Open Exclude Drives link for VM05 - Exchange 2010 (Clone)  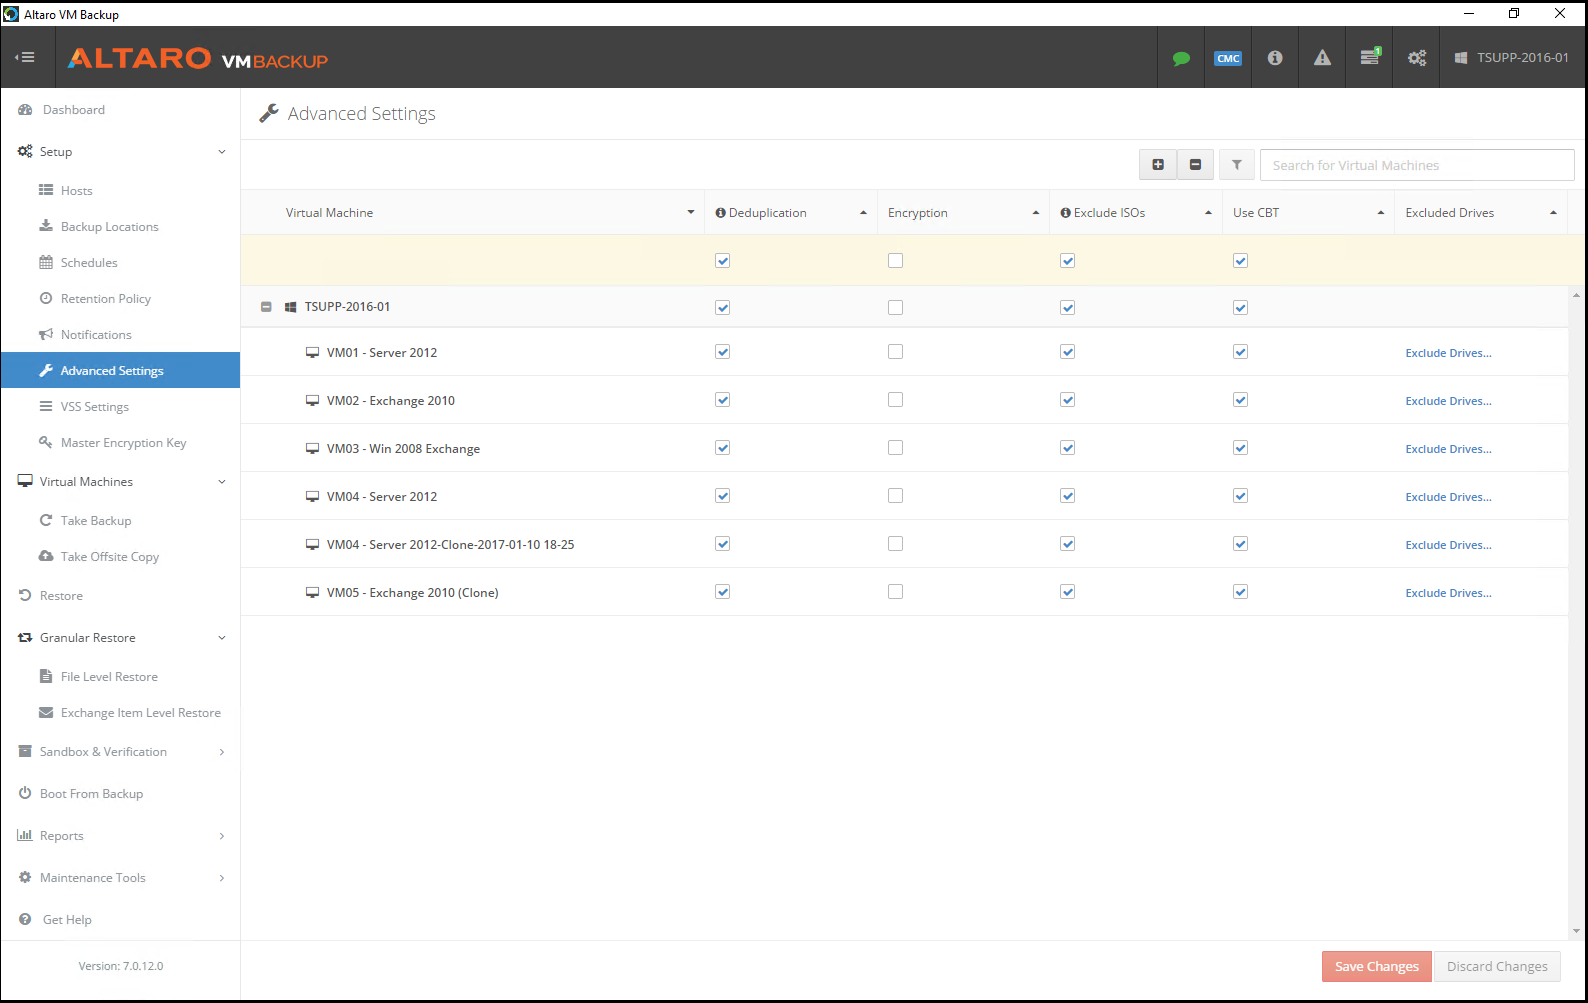pos(1448,593)
